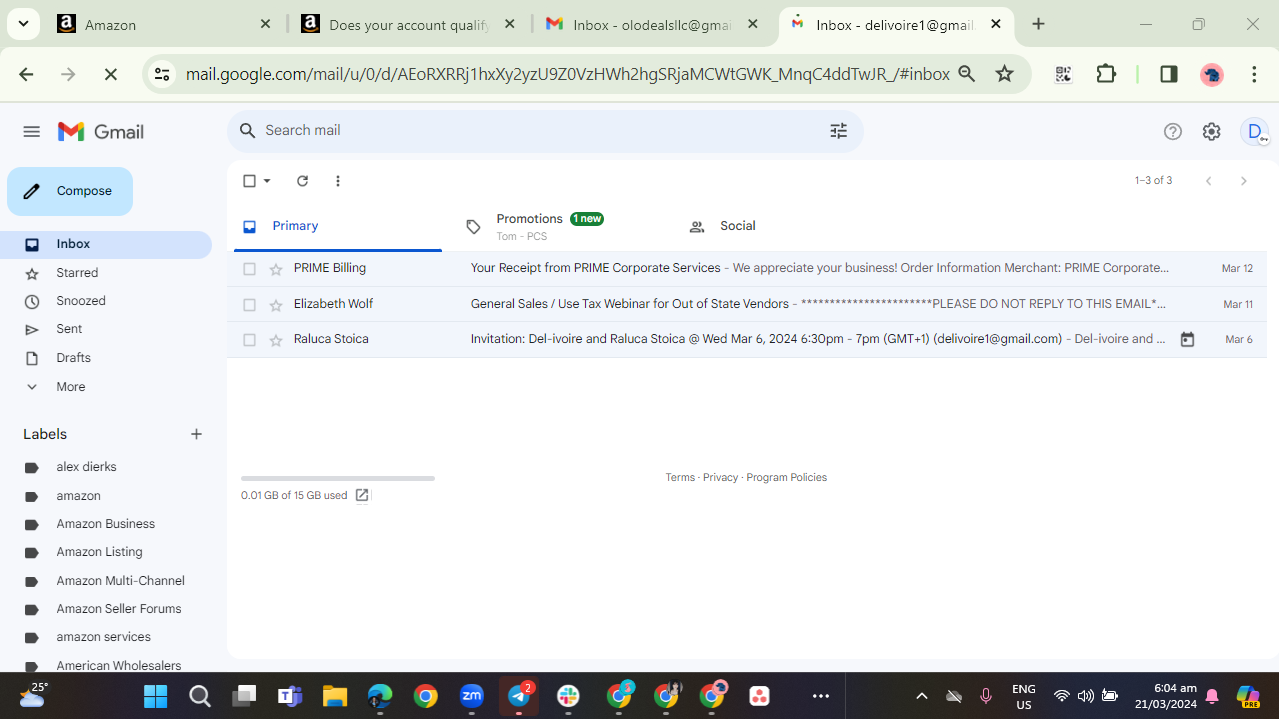Select the Elizabeth Wolf email checkbox
The height and width of the screenshot is (719, 1279).
coord(249,305)
